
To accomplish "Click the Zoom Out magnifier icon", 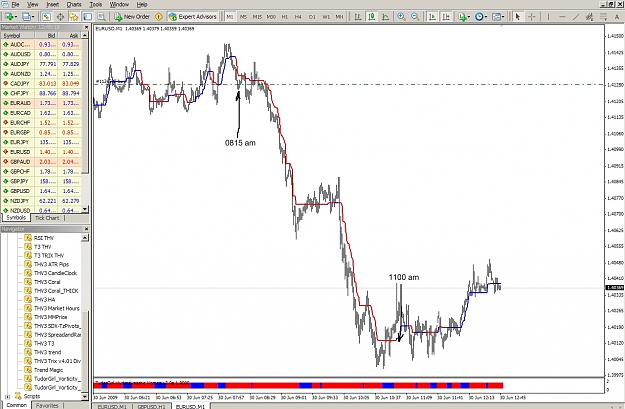I will [415, 17].
